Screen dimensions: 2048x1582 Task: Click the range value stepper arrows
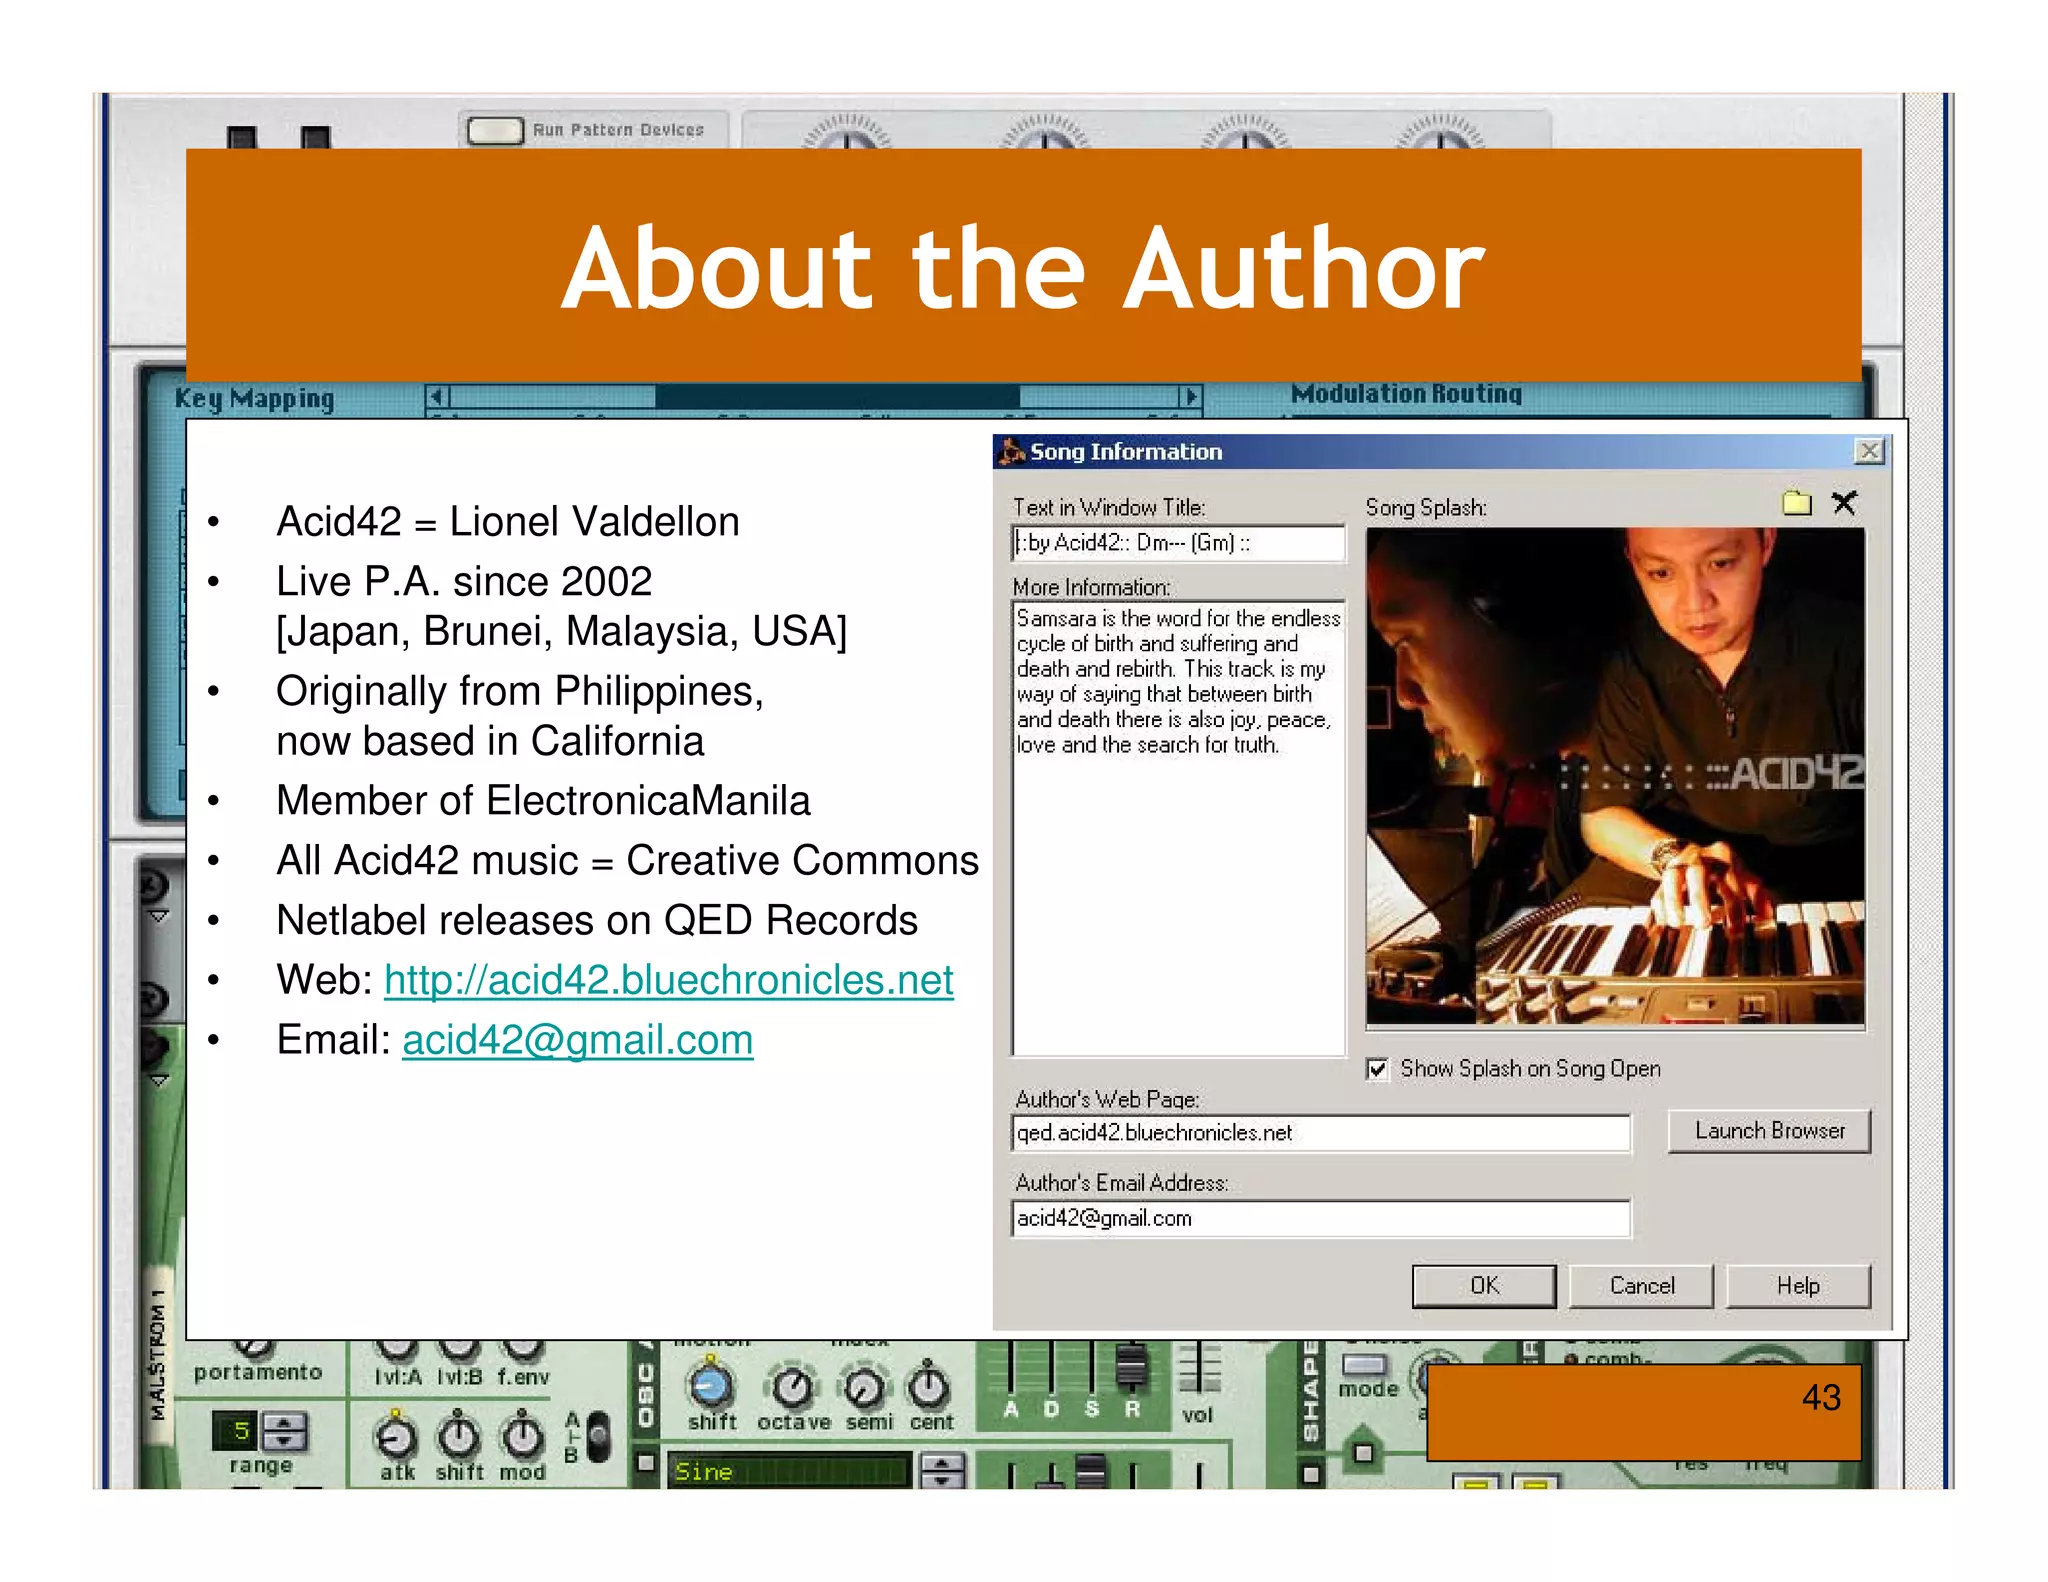click(x=285, y=1431)
